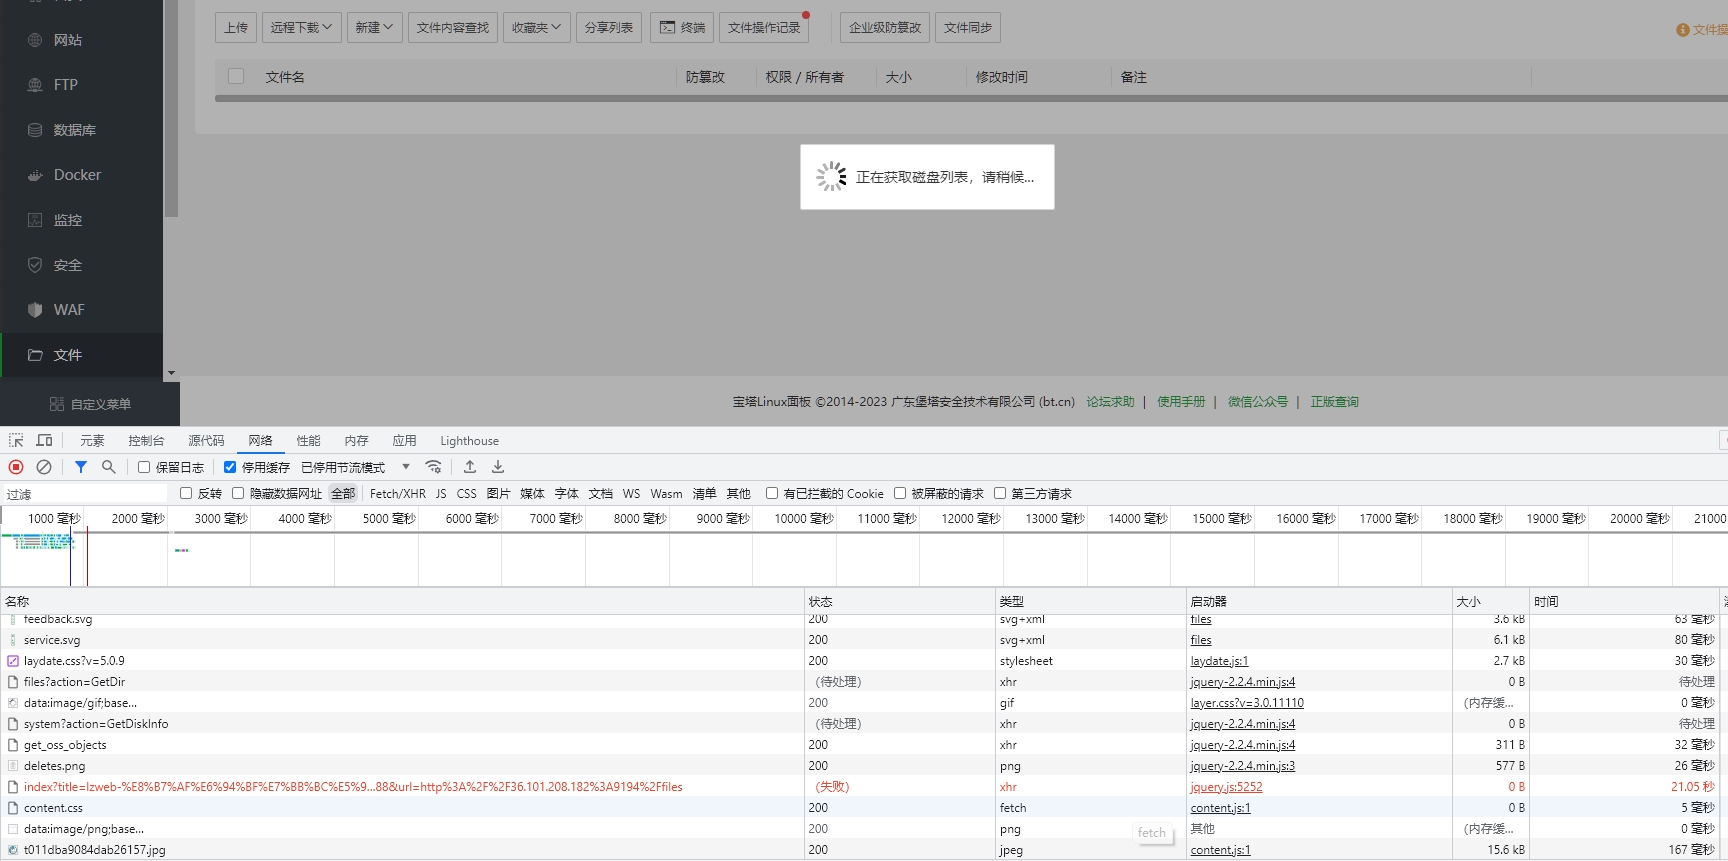
Task: Click the 过滤 filter input field
Action: (x=85, y=494)
